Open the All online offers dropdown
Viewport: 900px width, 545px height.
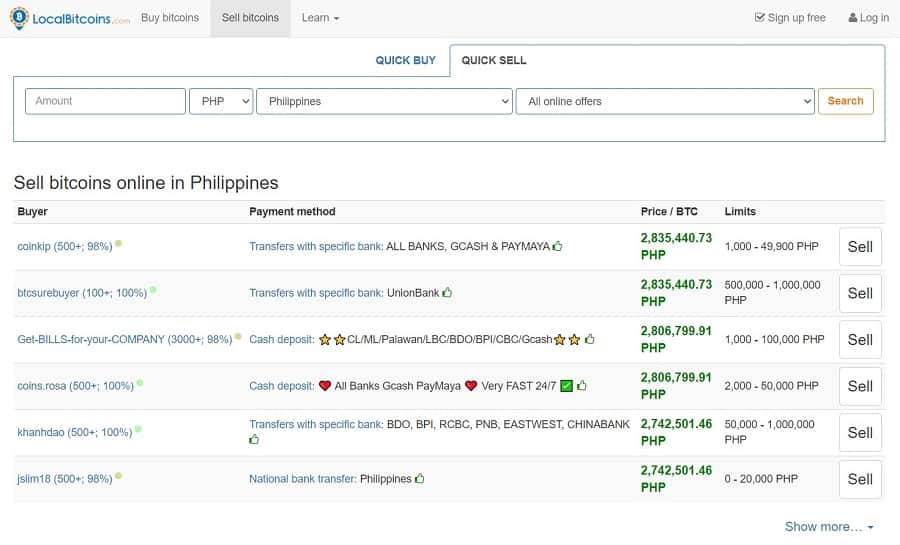(665, 101)
